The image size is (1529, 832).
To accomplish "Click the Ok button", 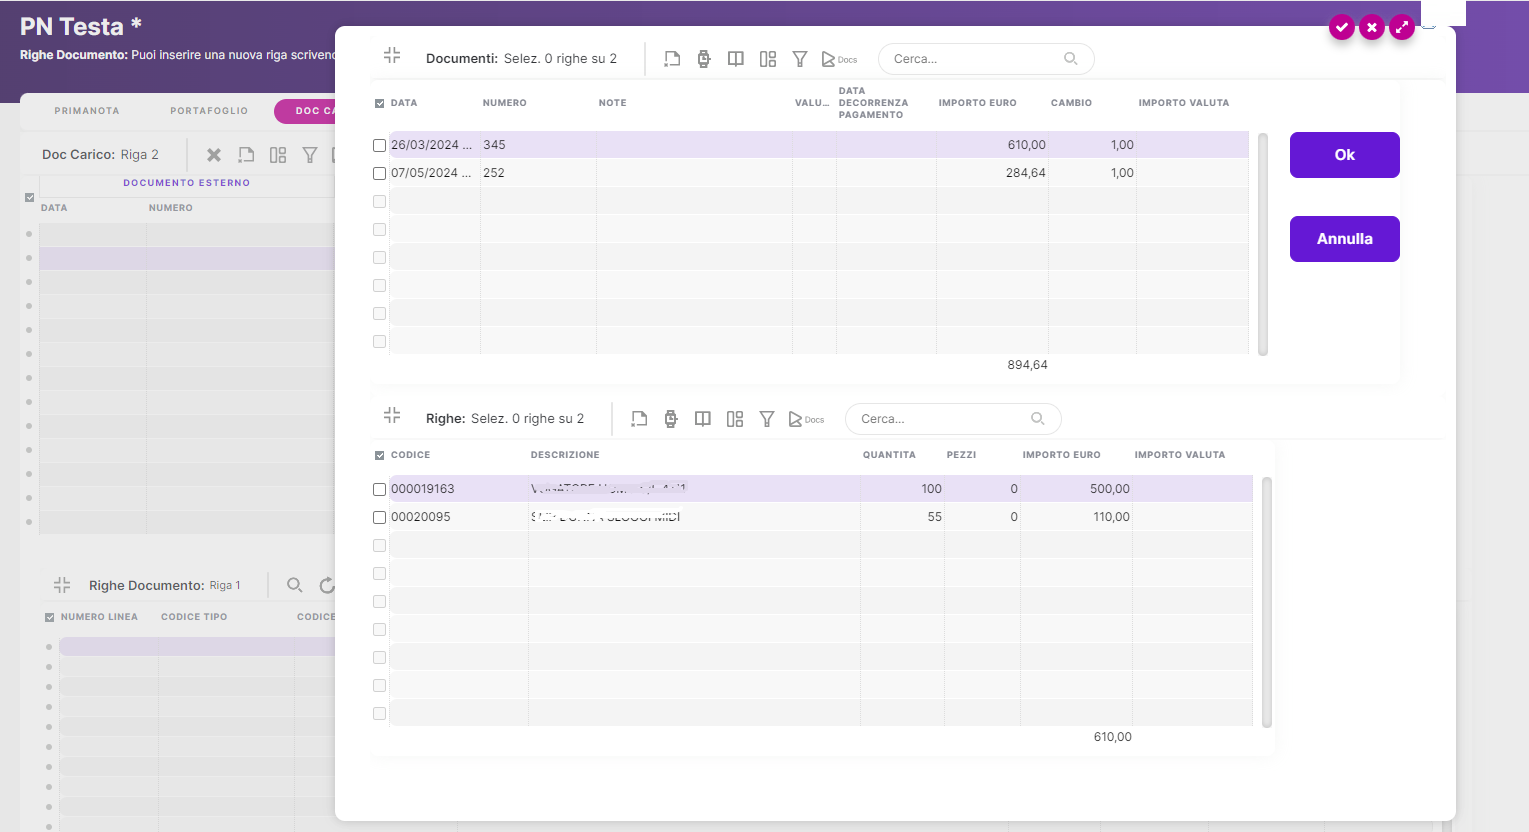I will click(1344, 155).
